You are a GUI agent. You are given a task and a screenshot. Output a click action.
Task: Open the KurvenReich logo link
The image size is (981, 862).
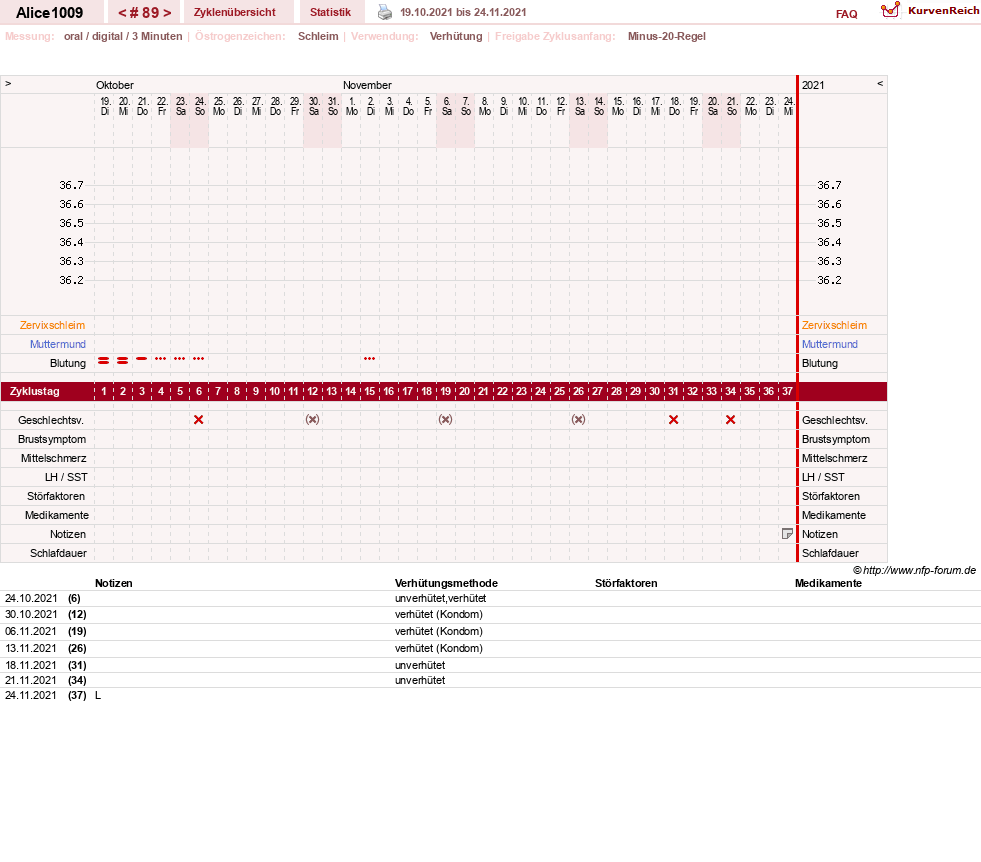[930, 11]
